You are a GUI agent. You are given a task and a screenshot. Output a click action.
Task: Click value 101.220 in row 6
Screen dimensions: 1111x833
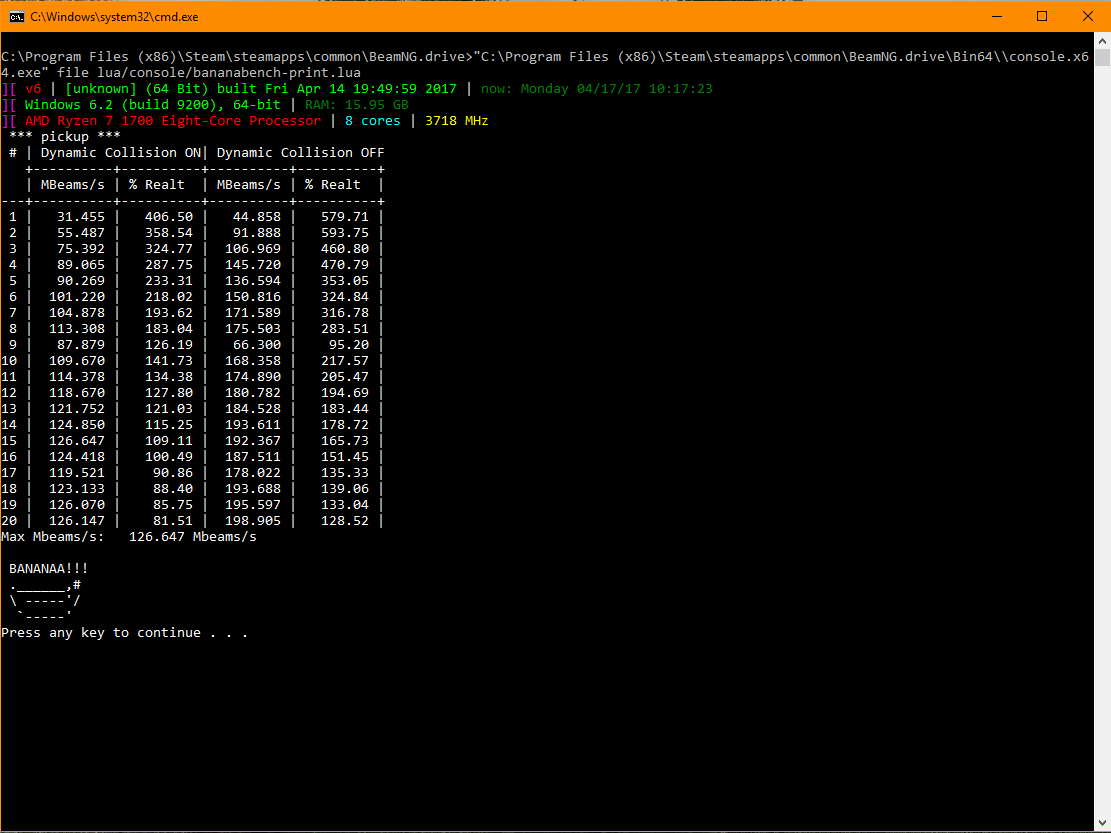[x=77, y=297]
